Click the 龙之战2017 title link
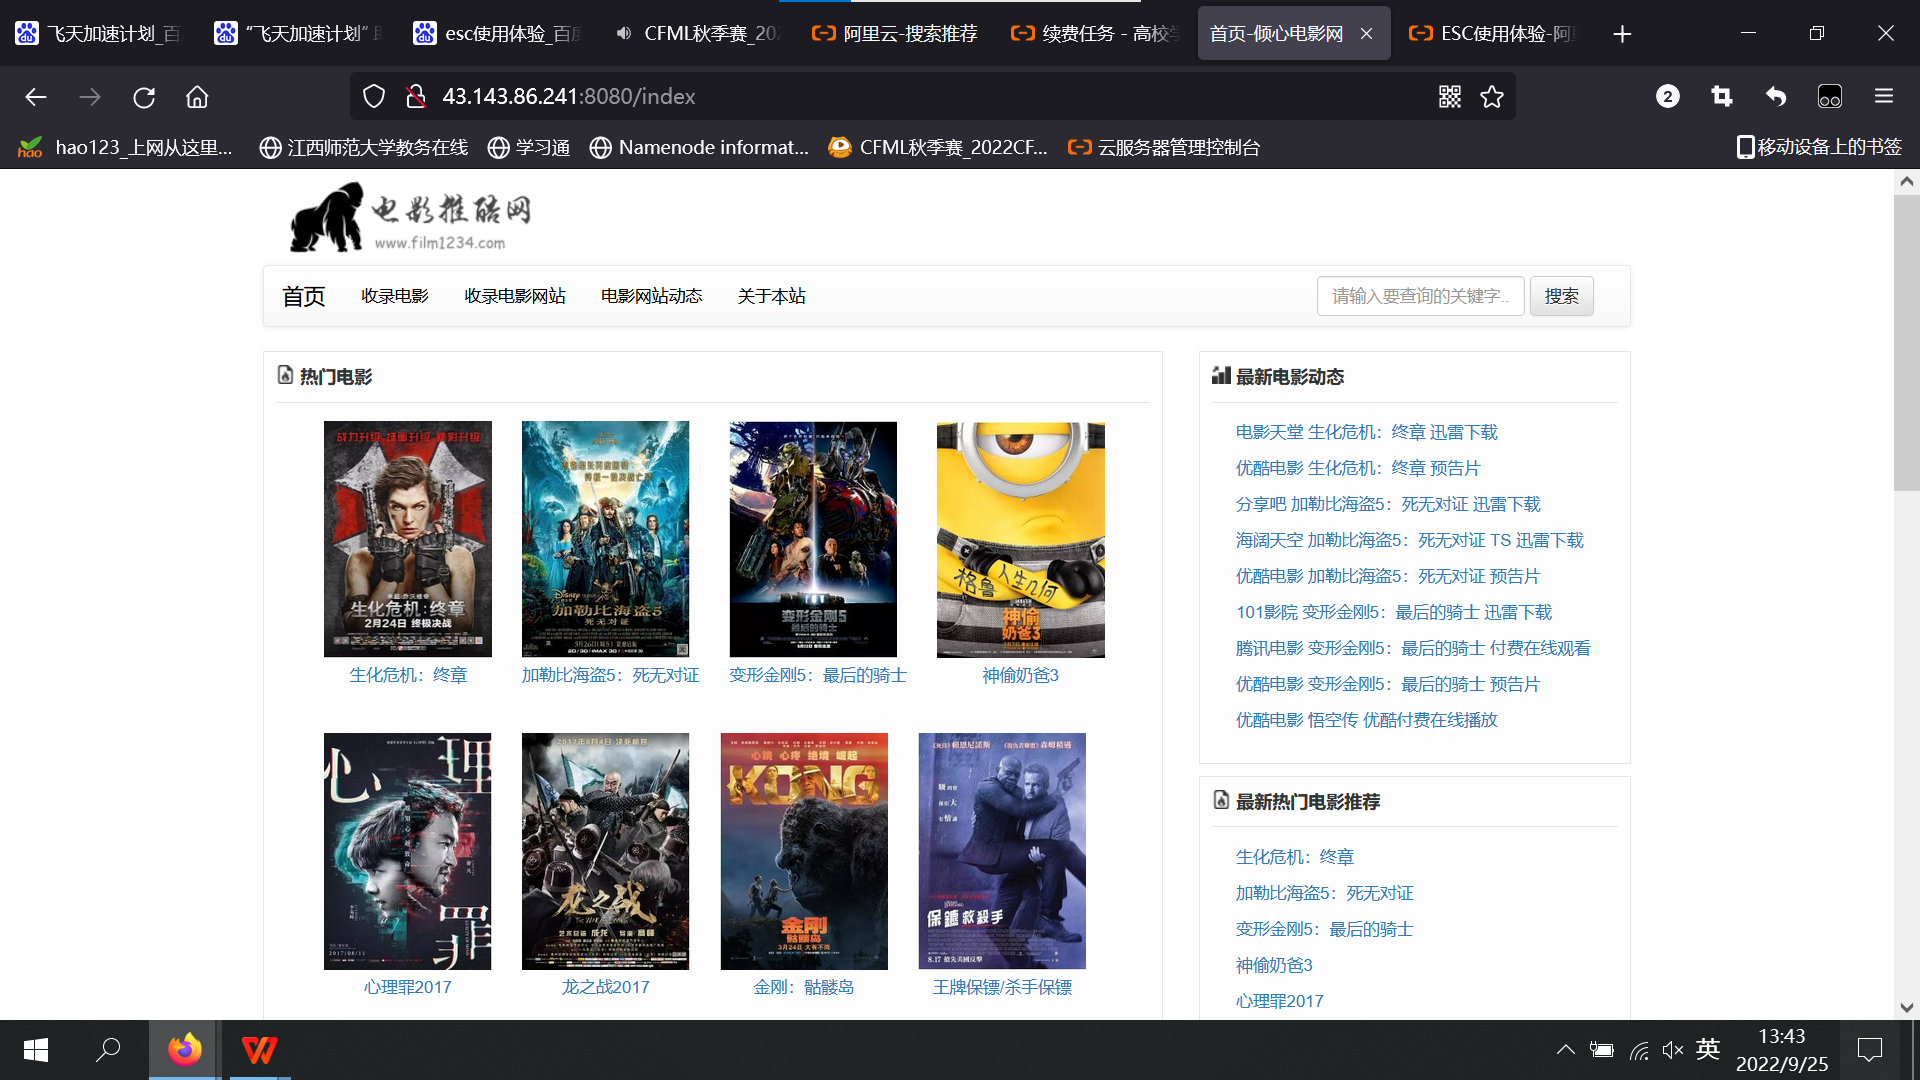 (x=605, y=987)
